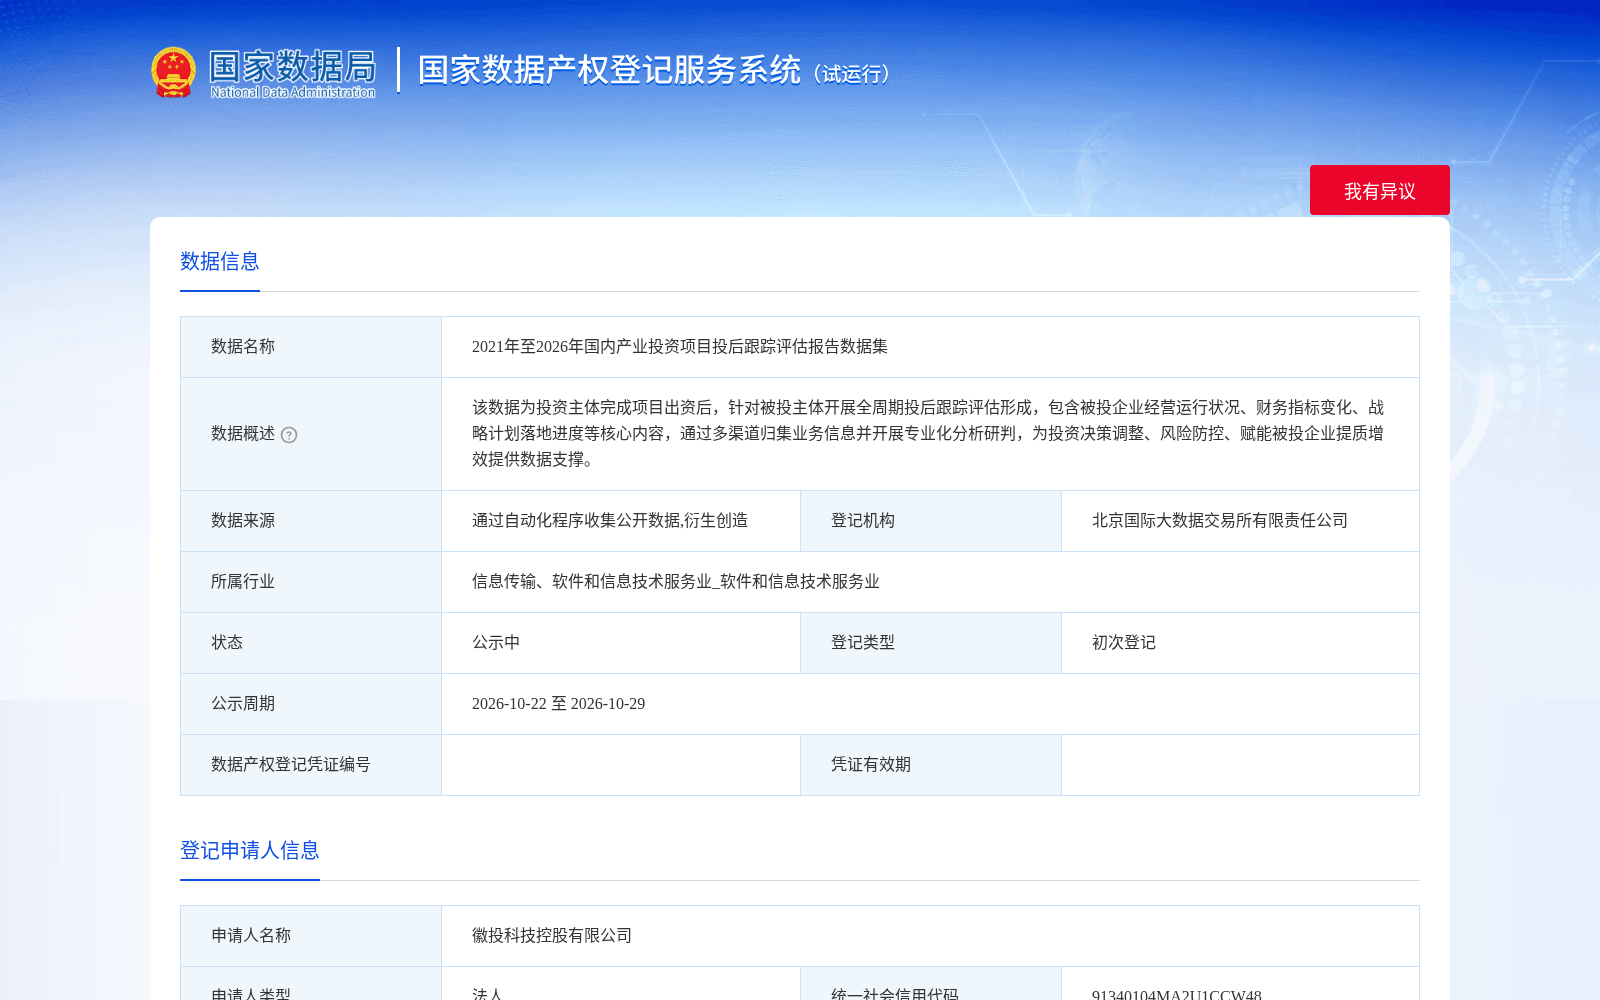Click the date range 2026-10-22 至 2026-10-29
The height and width of the screenshot is (1000, 1600).
pyautogui.click(x=559, y=704)
